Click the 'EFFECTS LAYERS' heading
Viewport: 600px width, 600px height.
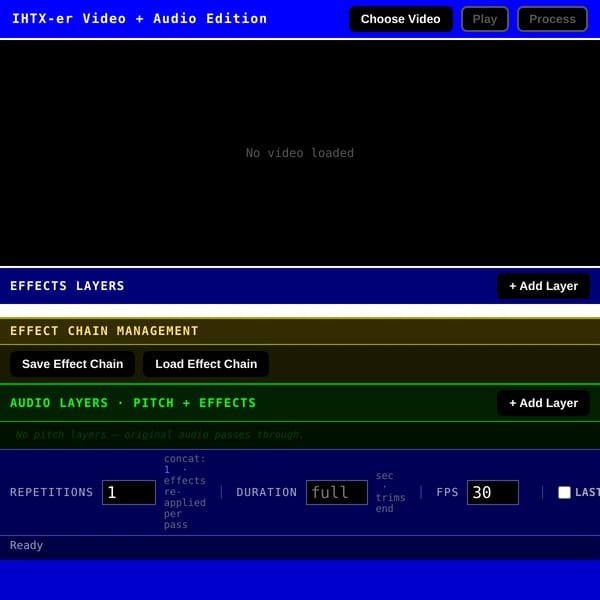coord(67,286)
